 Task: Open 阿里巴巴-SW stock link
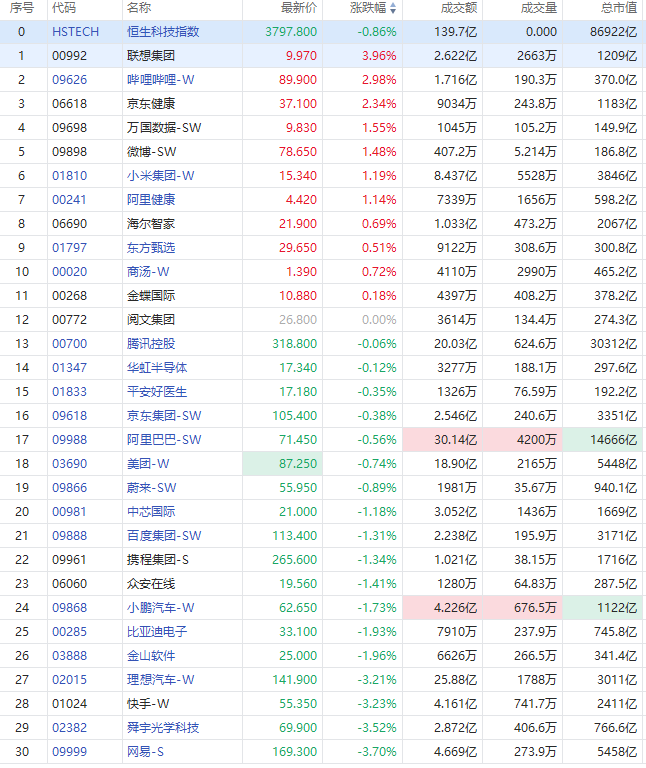[164, 440]
